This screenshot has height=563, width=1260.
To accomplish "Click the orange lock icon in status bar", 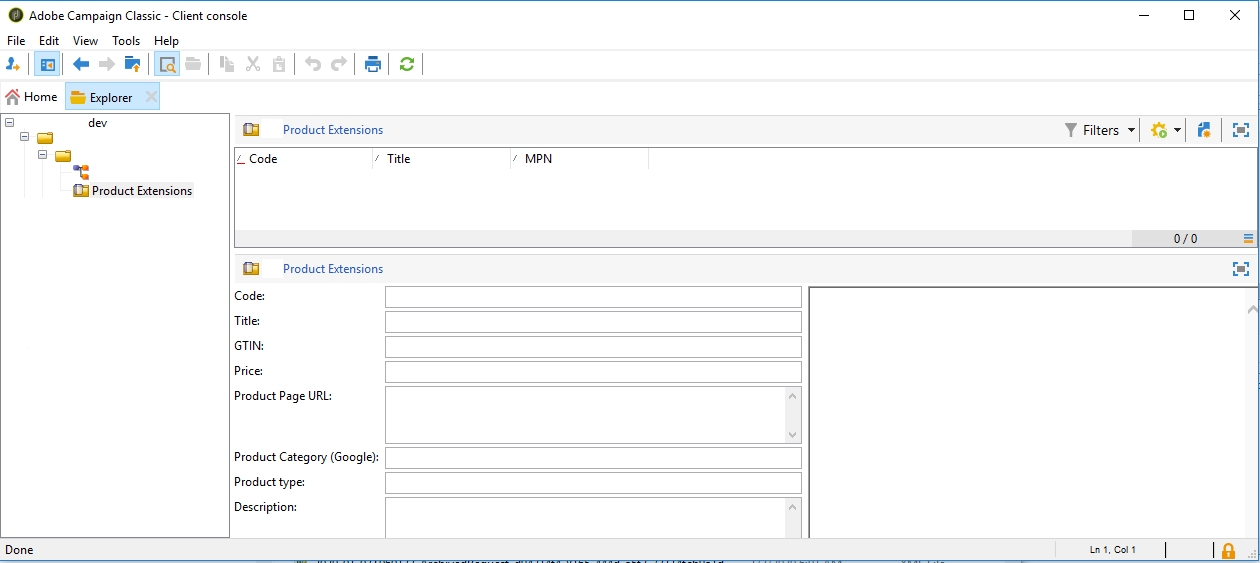I will coord(1228,550).
